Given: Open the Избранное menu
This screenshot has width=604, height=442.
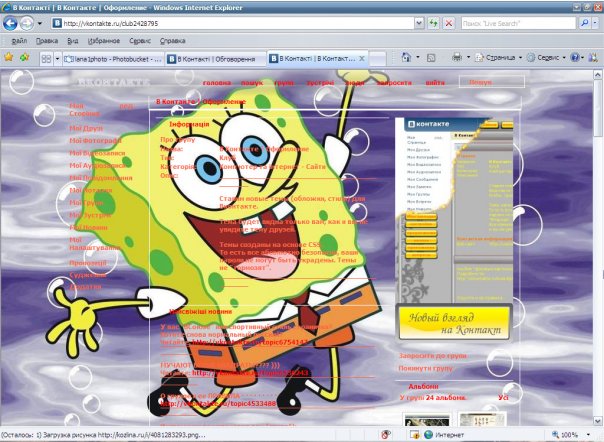Looking at the screenshot, I should point(104,41).
